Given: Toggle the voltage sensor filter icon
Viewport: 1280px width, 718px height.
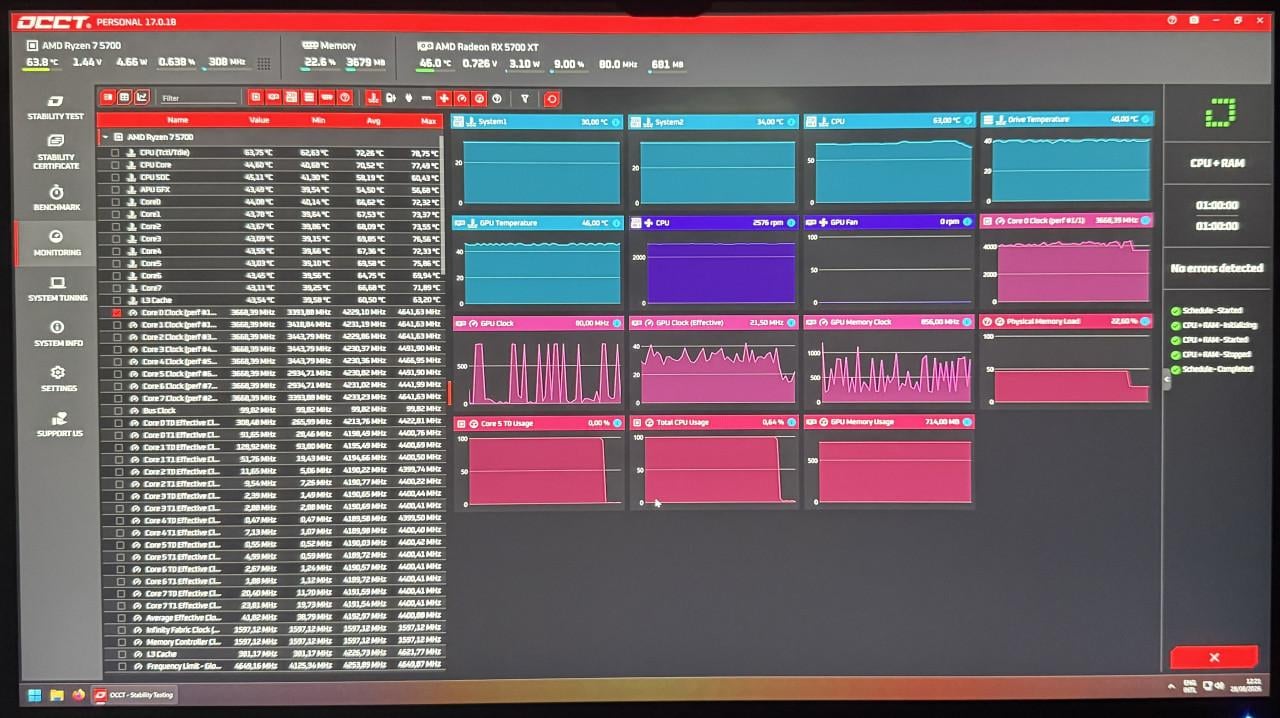Looking at the screenshot, I should pos(391,98).
